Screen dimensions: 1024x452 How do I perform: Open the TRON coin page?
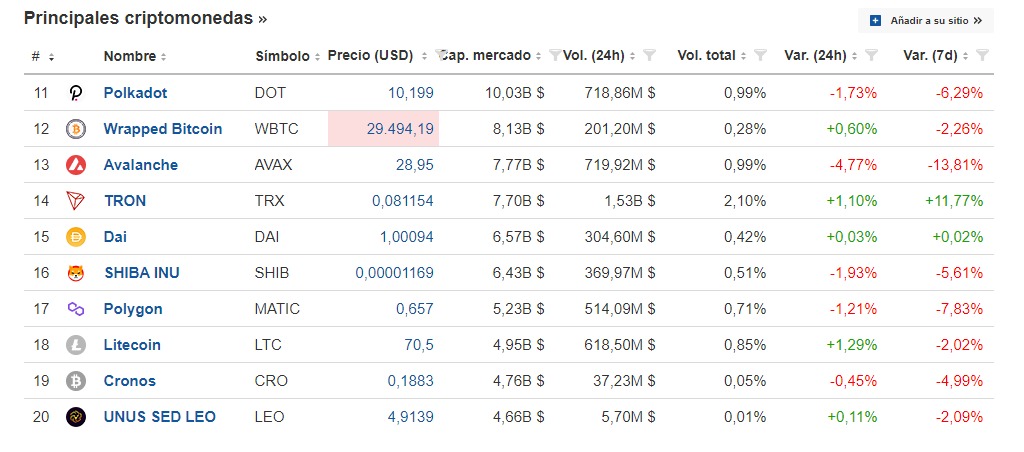coord(125,201)
